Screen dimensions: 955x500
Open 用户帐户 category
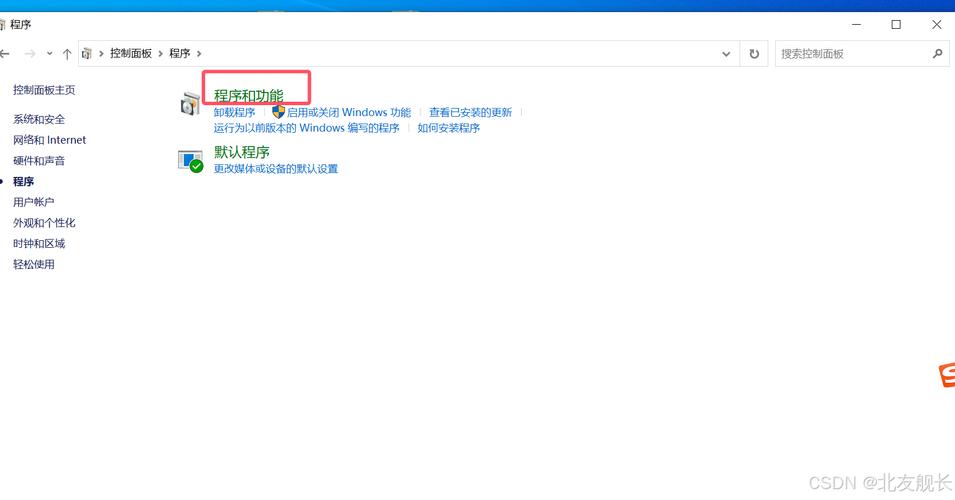(33, 202)
